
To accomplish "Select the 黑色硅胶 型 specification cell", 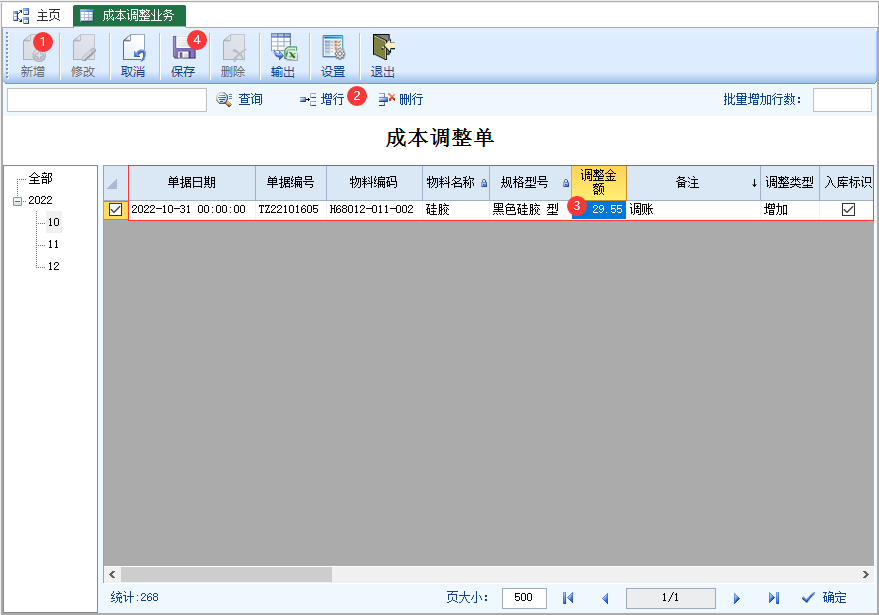I will pos(530,210).
